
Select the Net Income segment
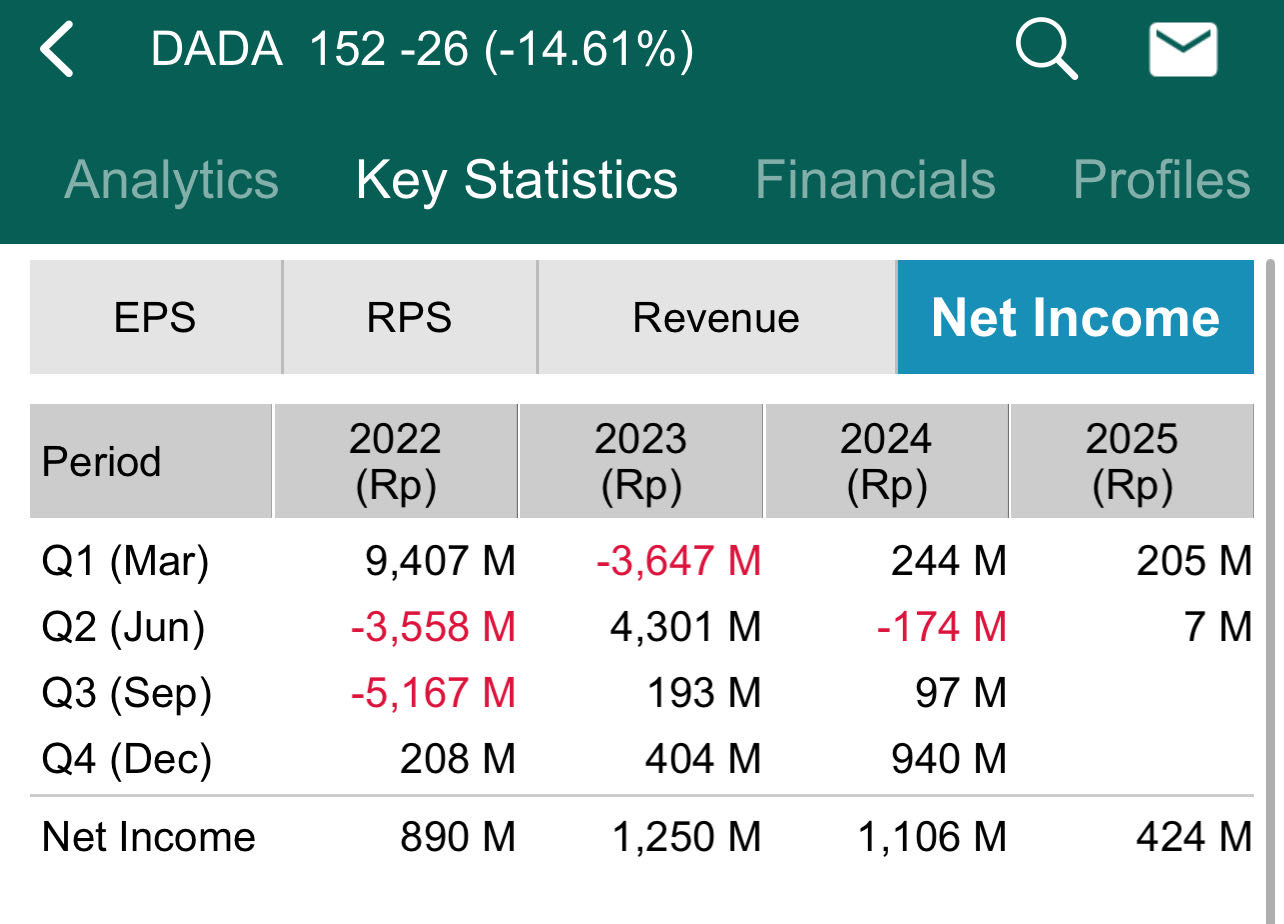coord(1075,318)
